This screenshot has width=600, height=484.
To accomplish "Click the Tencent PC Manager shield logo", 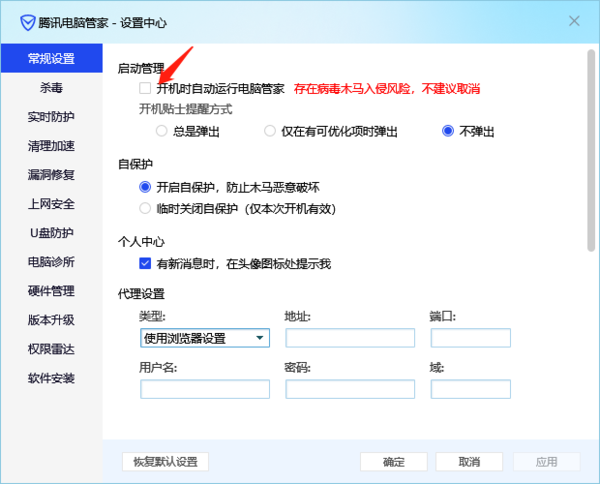I will click(28, 23).
